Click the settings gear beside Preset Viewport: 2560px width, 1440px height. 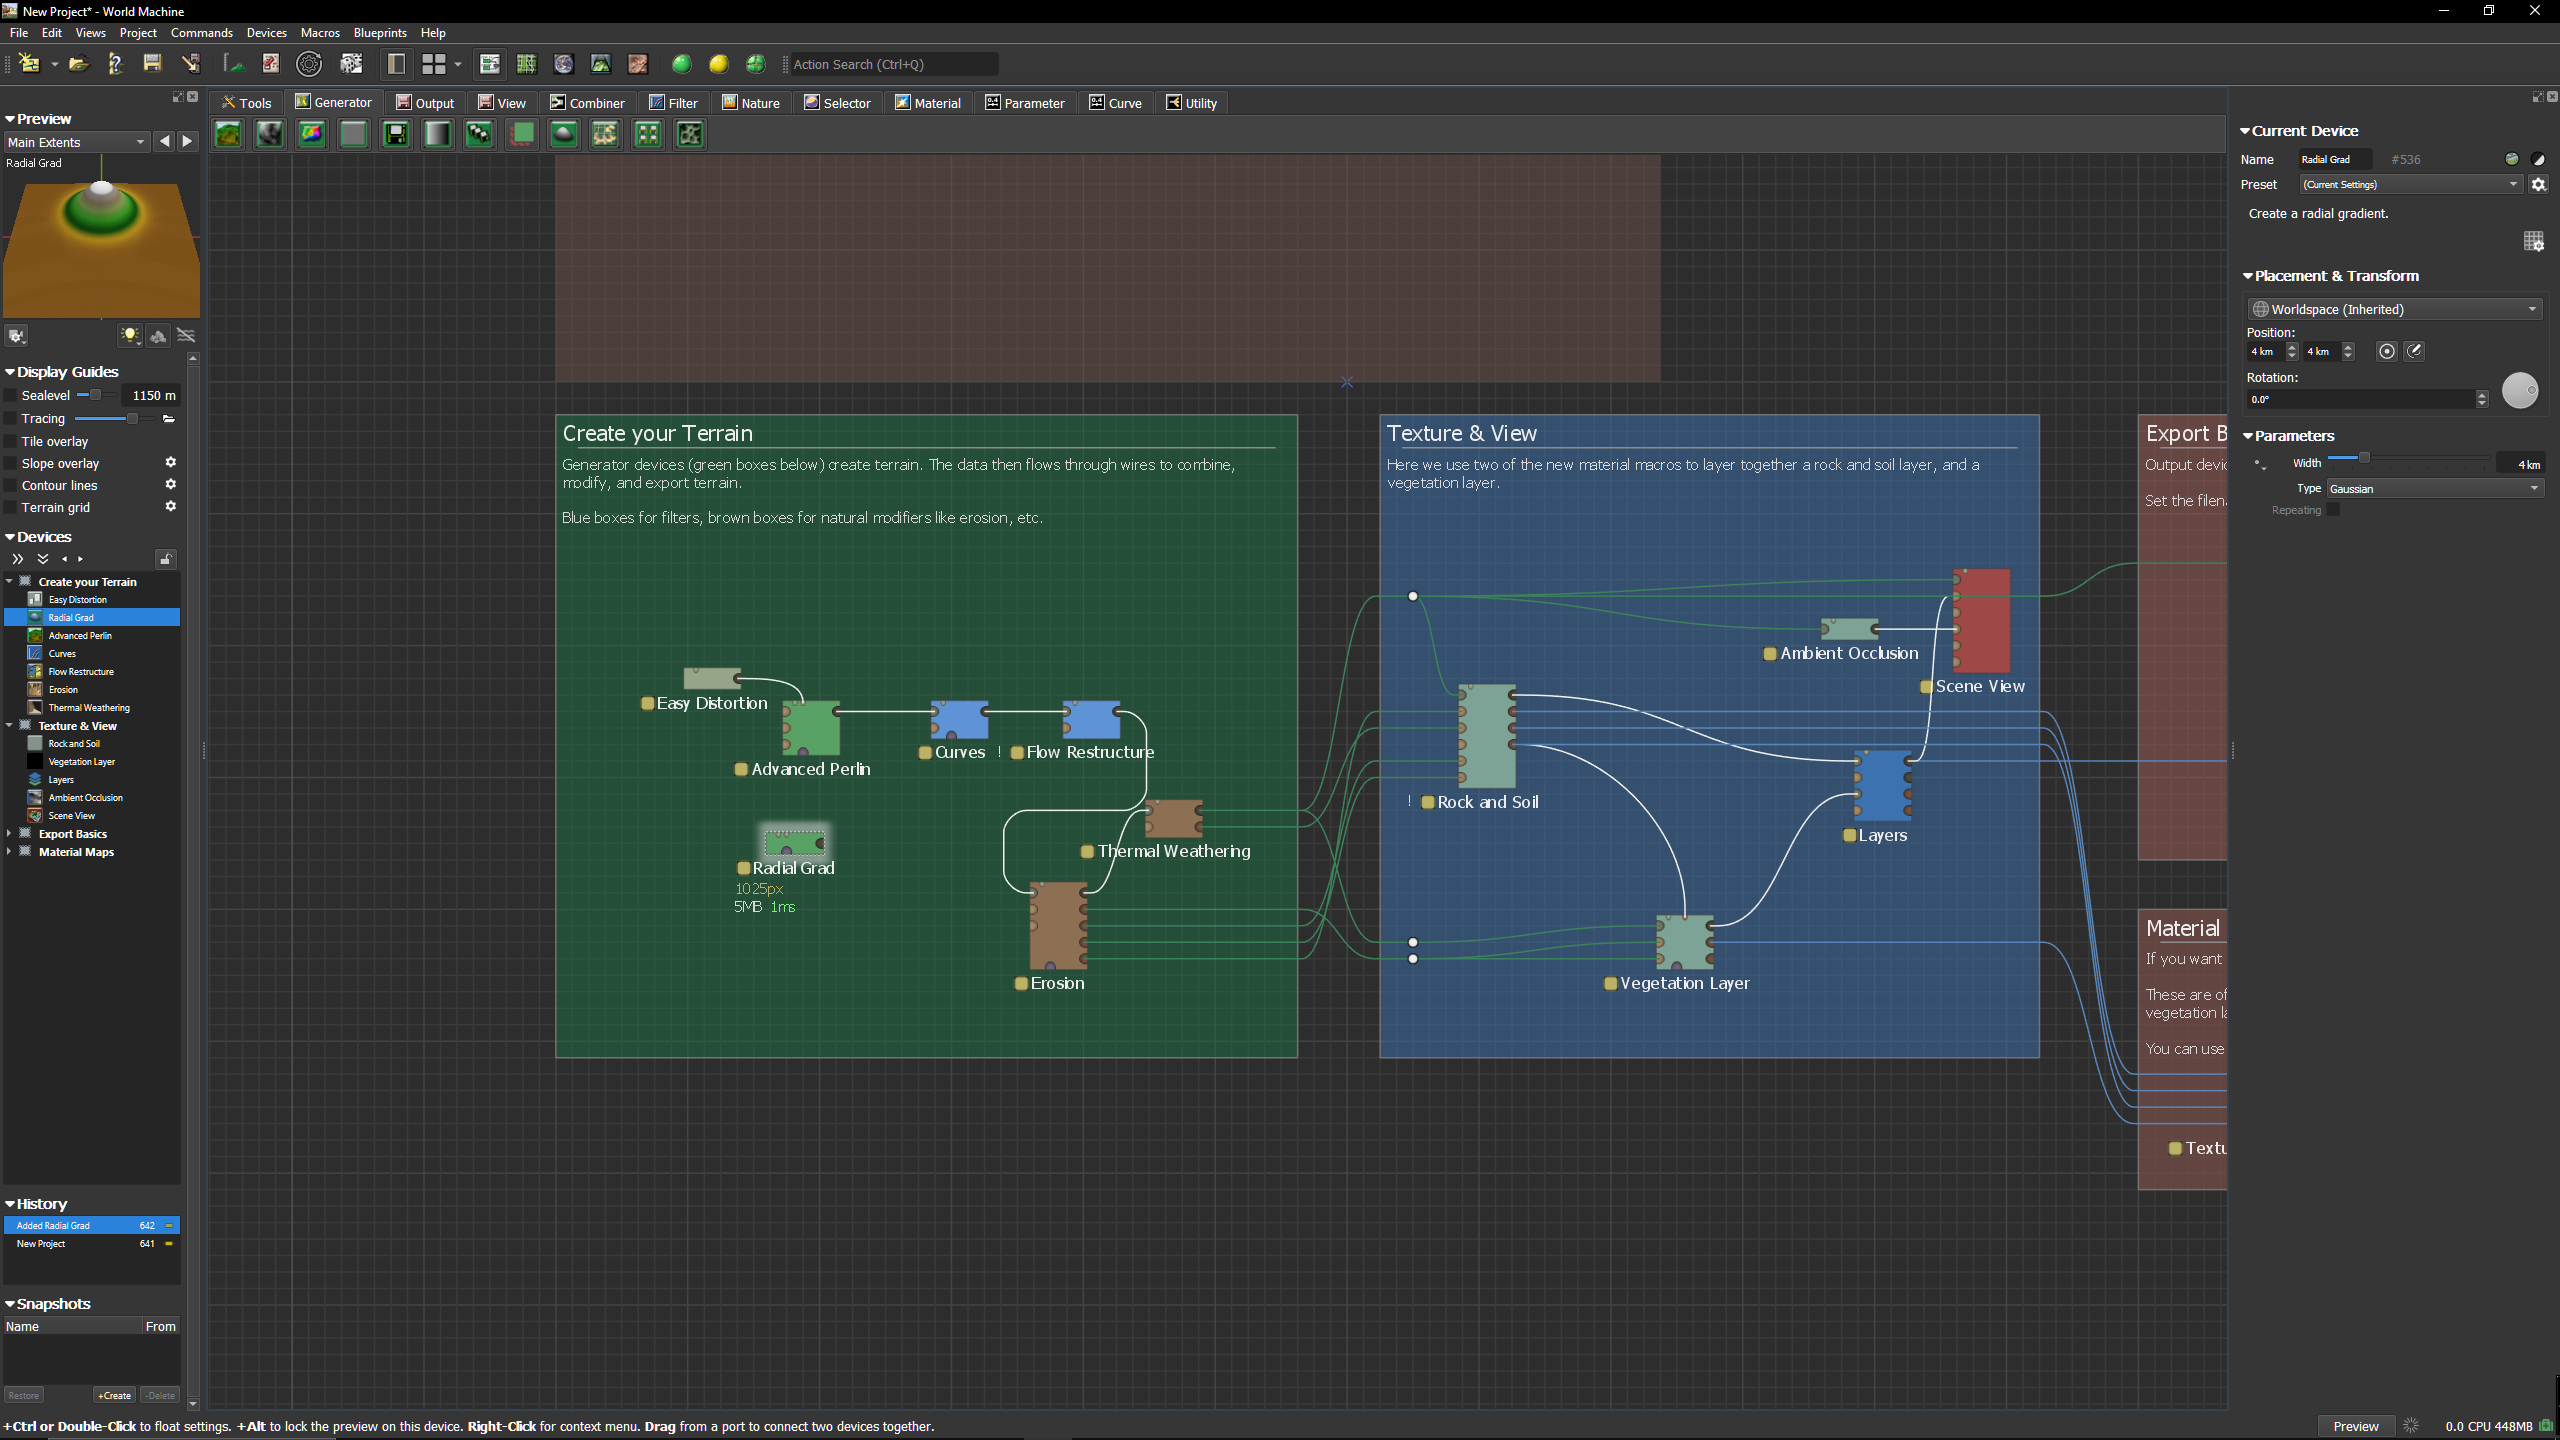[x=2538, y=184]
